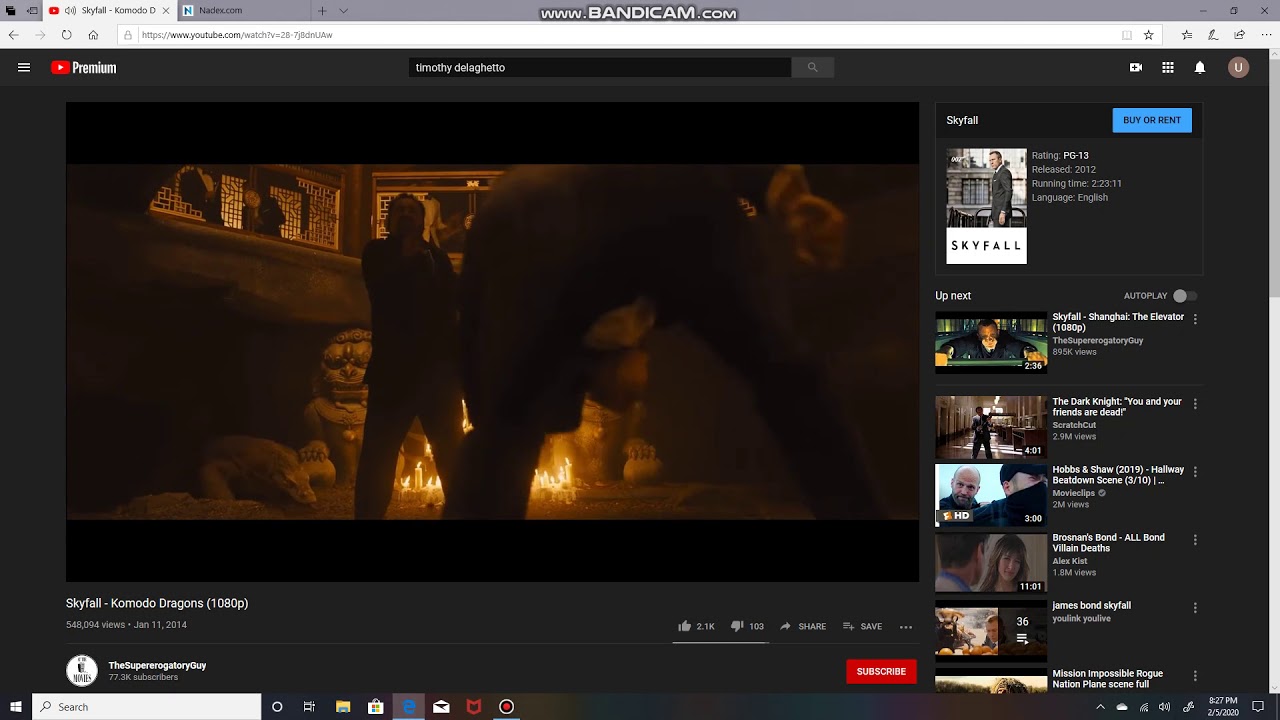This screenshot has height=720, width=1280.
Task: Click the set tabs aside icon
Action: click(32, 11)
